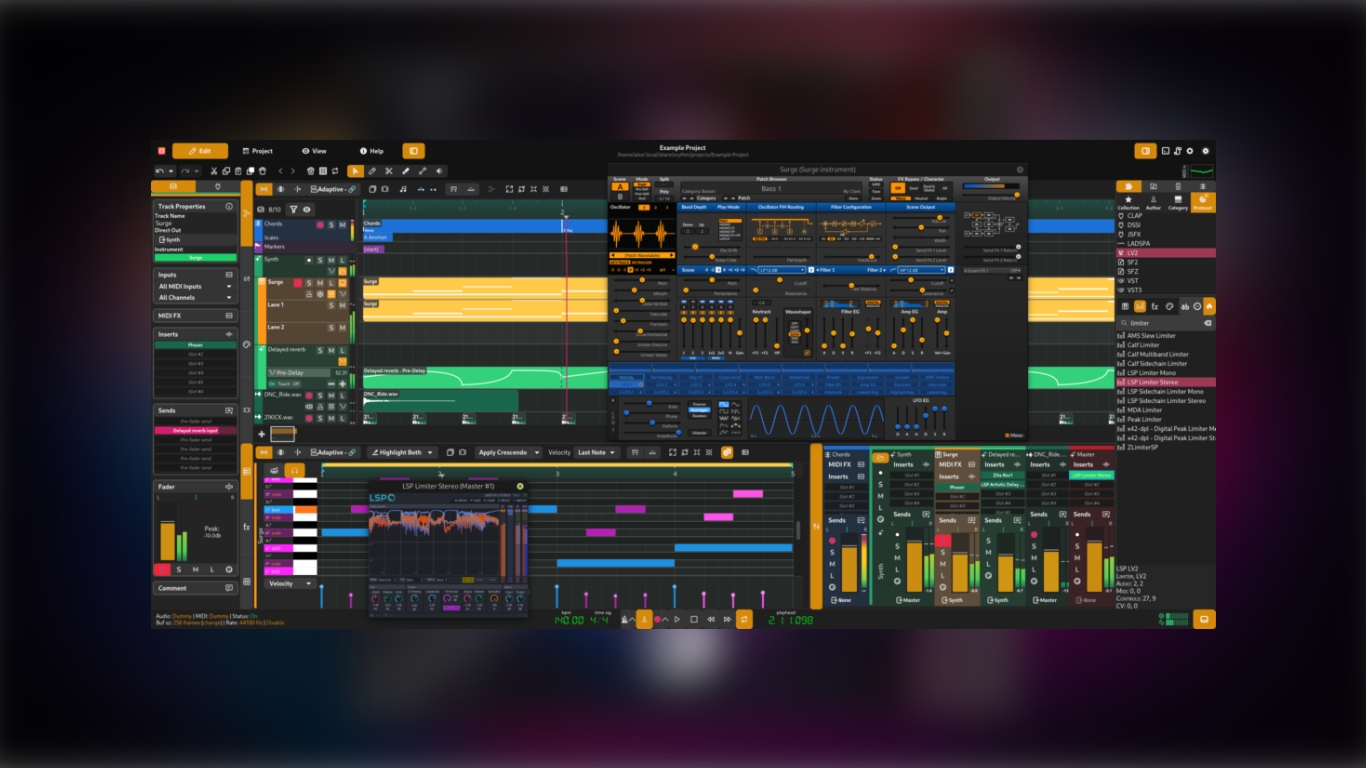Viewport: 1366px width, 768px height.
Task: Clear the limiter search field icon
Action: 1208,323
